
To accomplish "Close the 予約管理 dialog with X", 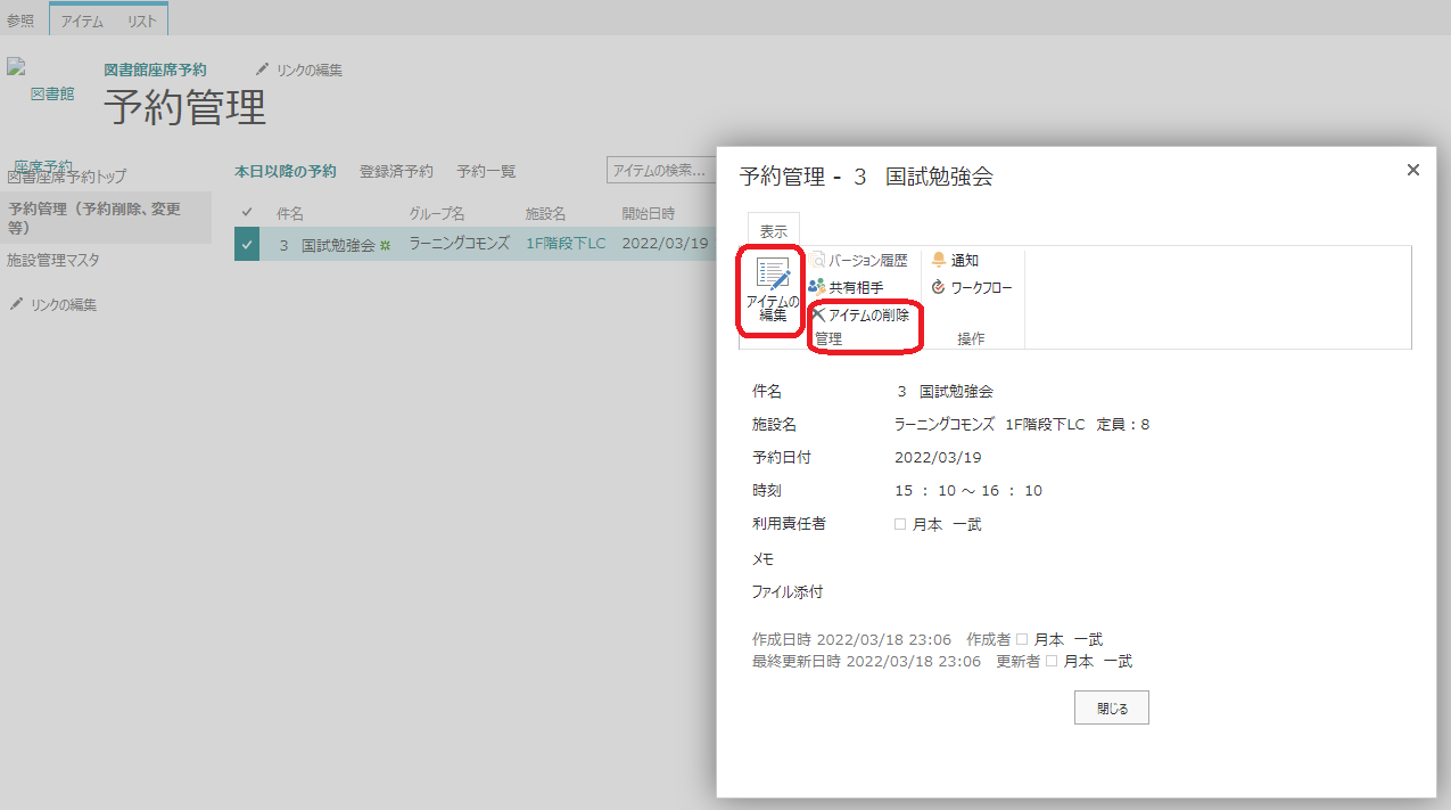I will pos(1413,170).
